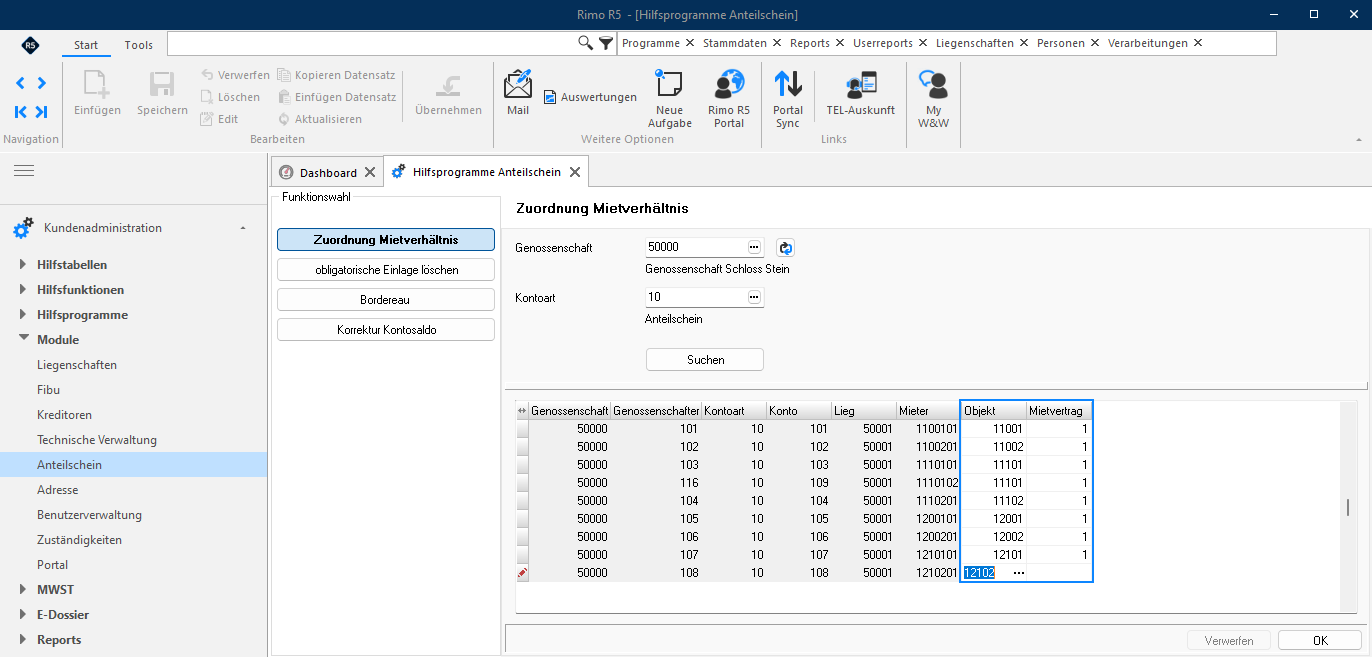Click the filter funnel icon
Viewport: 1372px width, 657px height.
[x=605, y=43]
